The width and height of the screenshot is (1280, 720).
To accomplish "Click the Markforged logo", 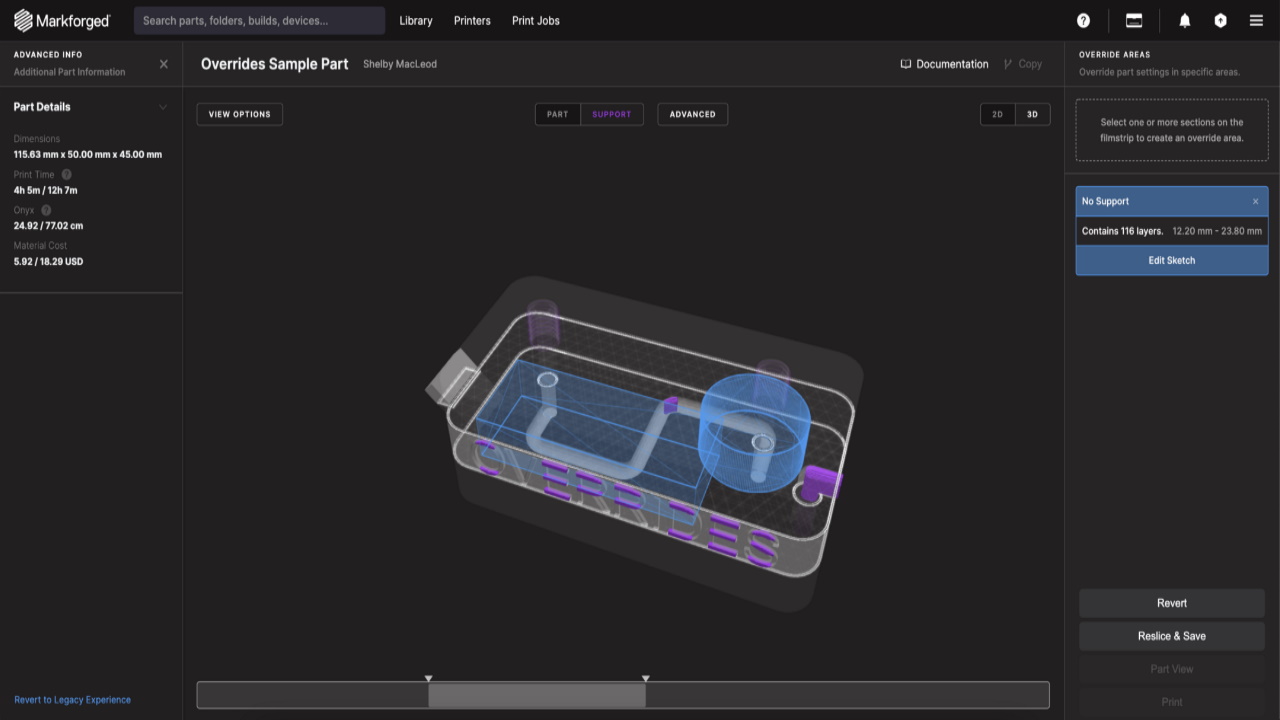I will (x=62, y=20).
